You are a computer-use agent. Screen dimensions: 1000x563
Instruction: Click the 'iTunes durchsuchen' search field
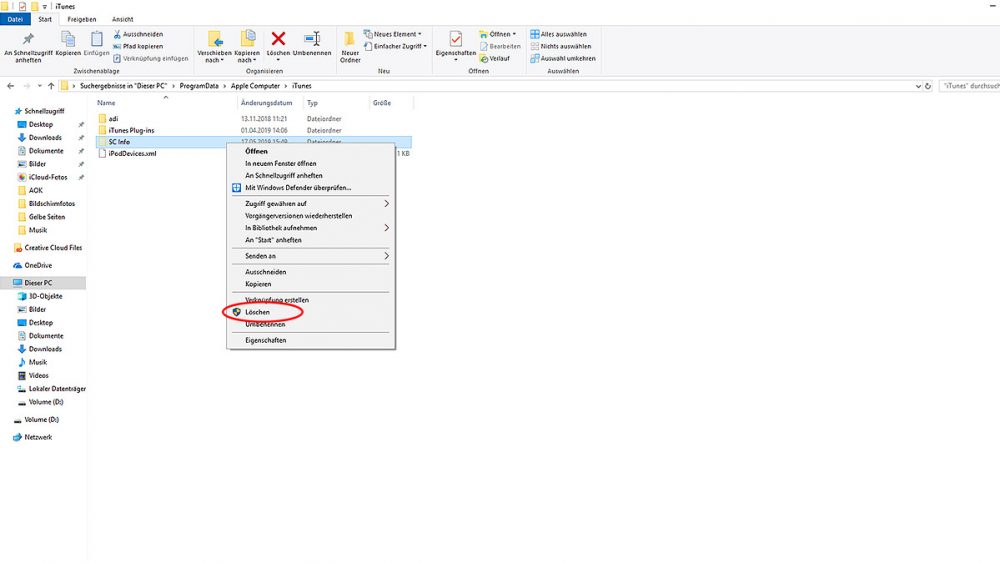click(970, 86)
